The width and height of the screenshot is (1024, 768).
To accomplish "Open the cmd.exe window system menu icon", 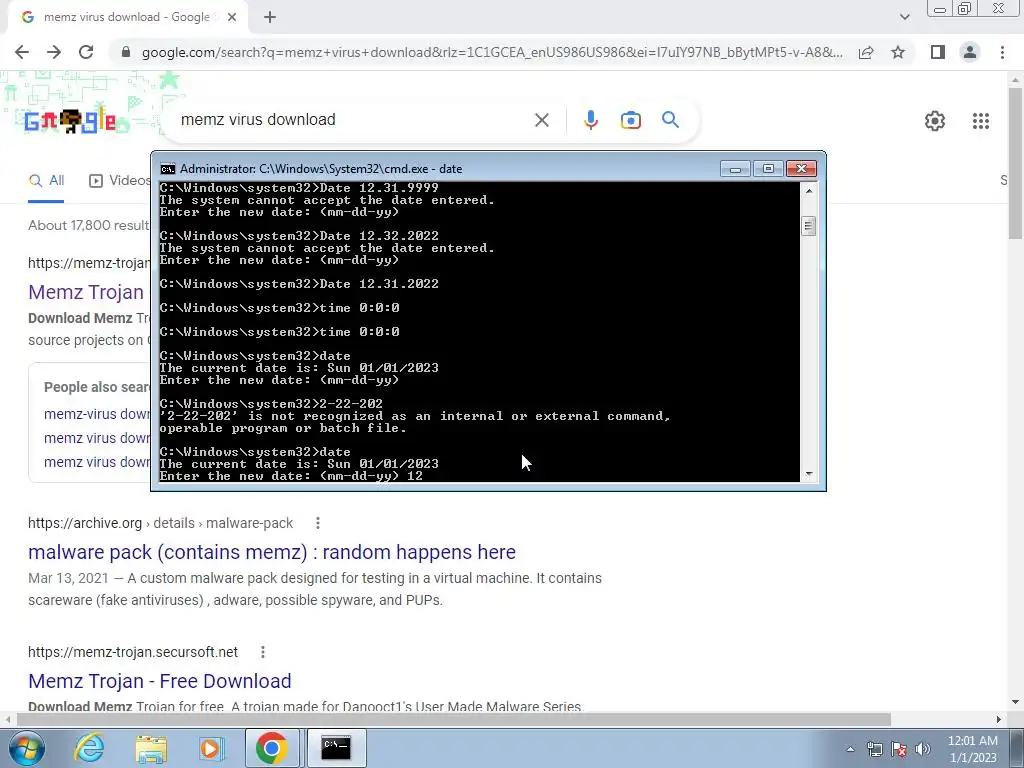I will point(168,169).
